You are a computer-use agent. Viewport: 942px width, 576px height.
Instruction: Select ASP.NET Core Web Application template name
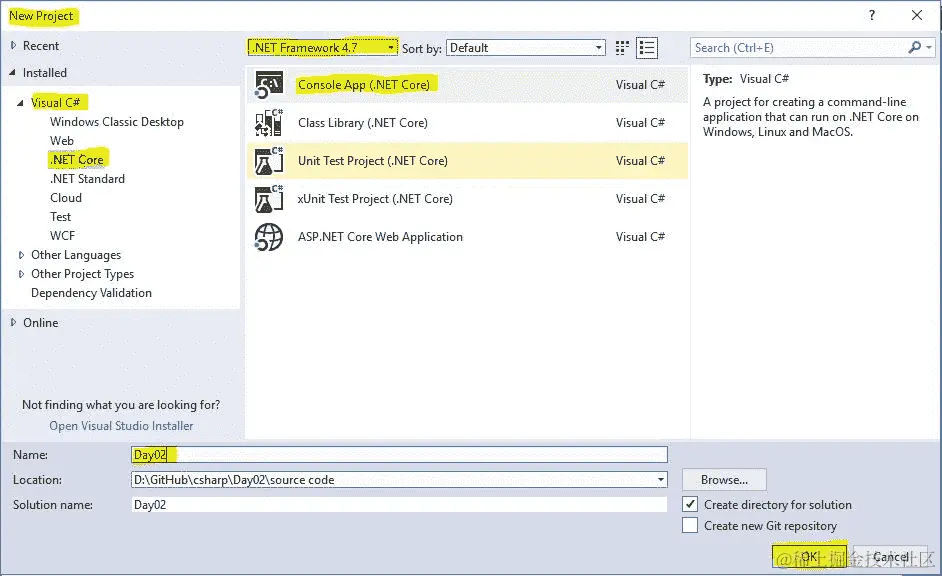pos(380,237)
